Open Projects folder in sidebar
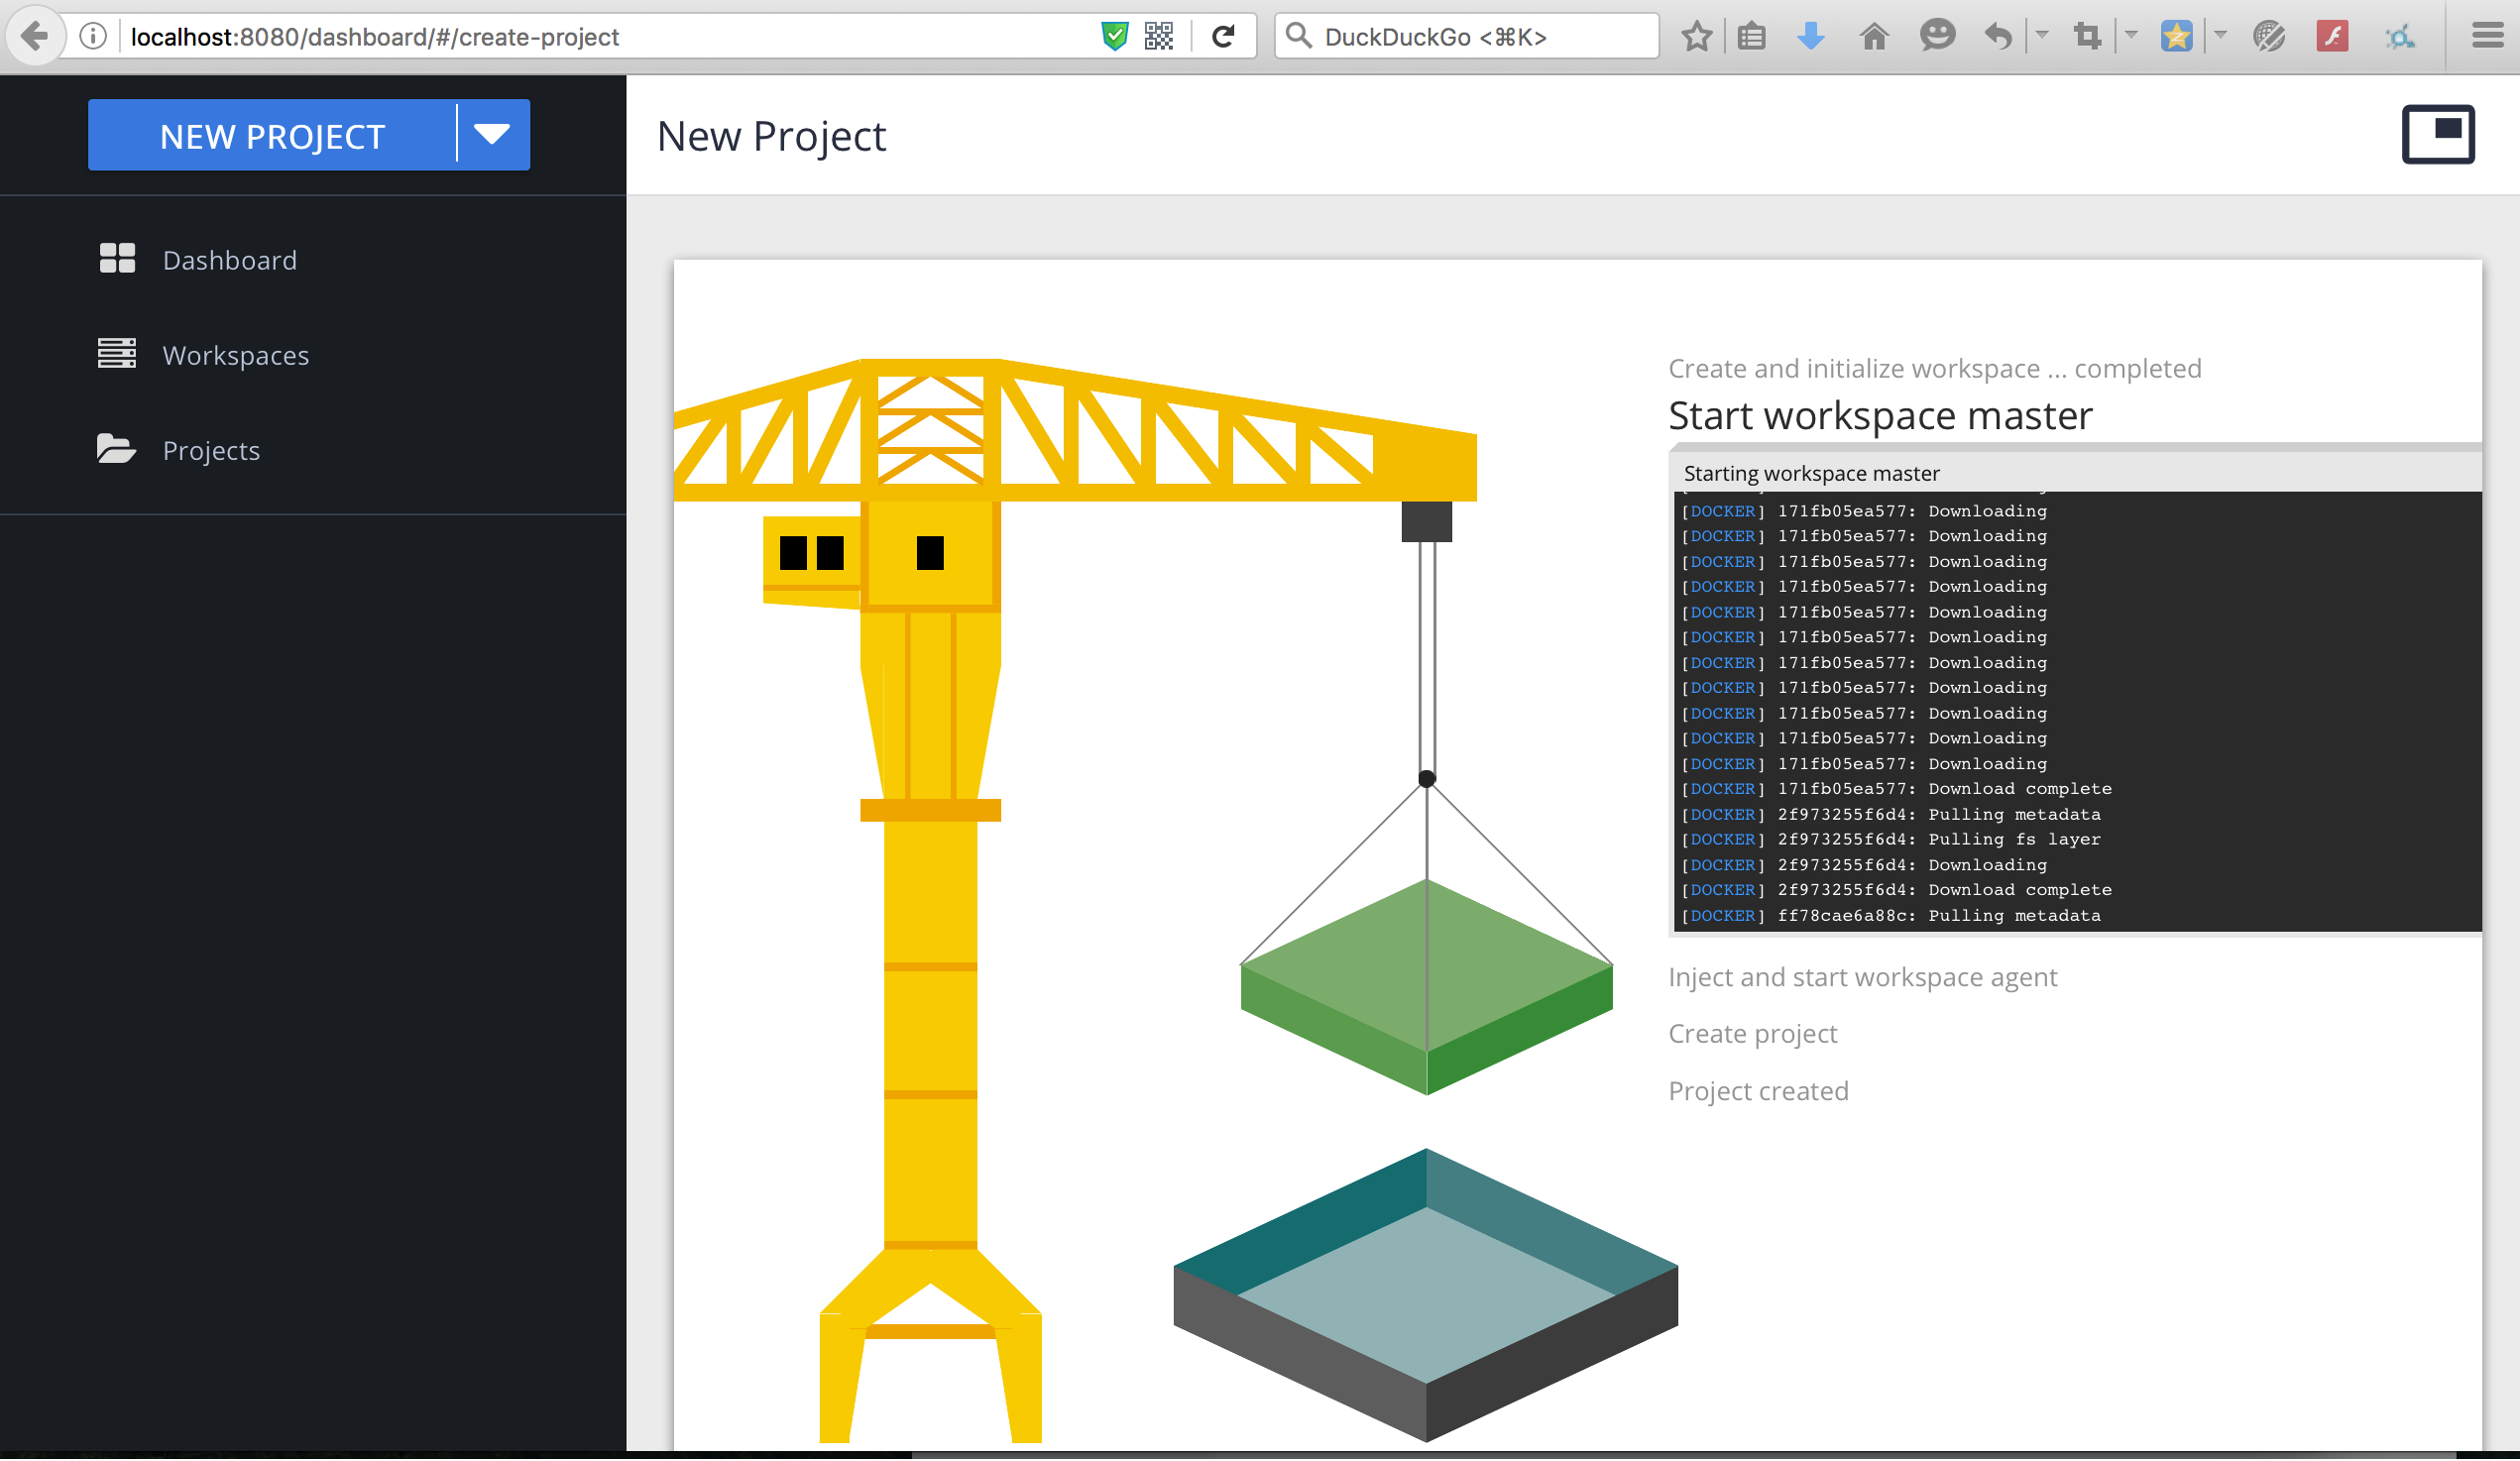Screen dimensions: 2520x1461 [x=211, y=450]
